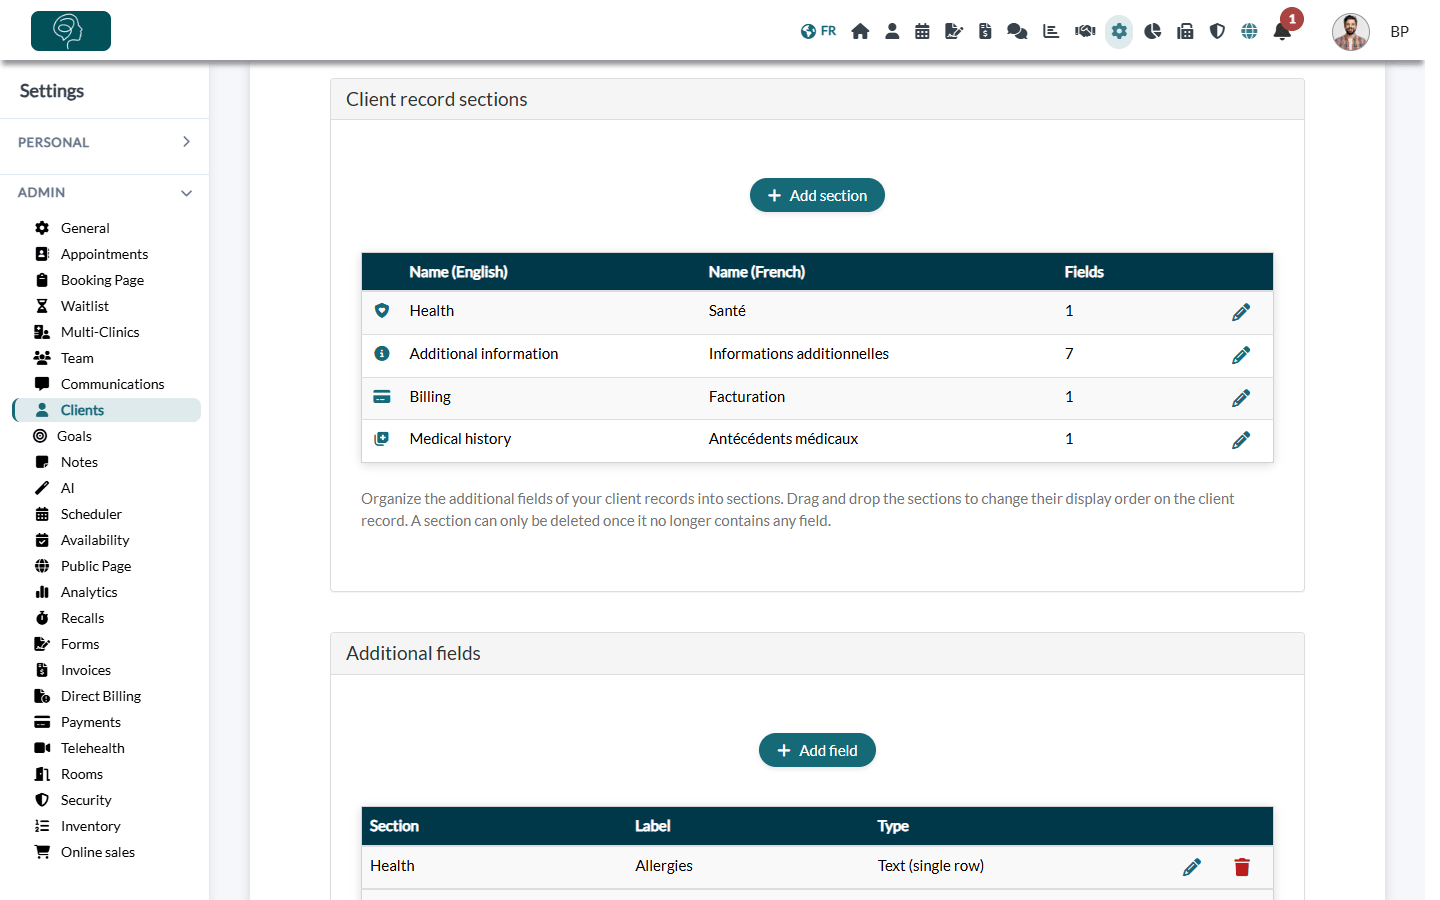1440x900 pixels.
Task: Open Security settings
Action: tap(86, 800)
